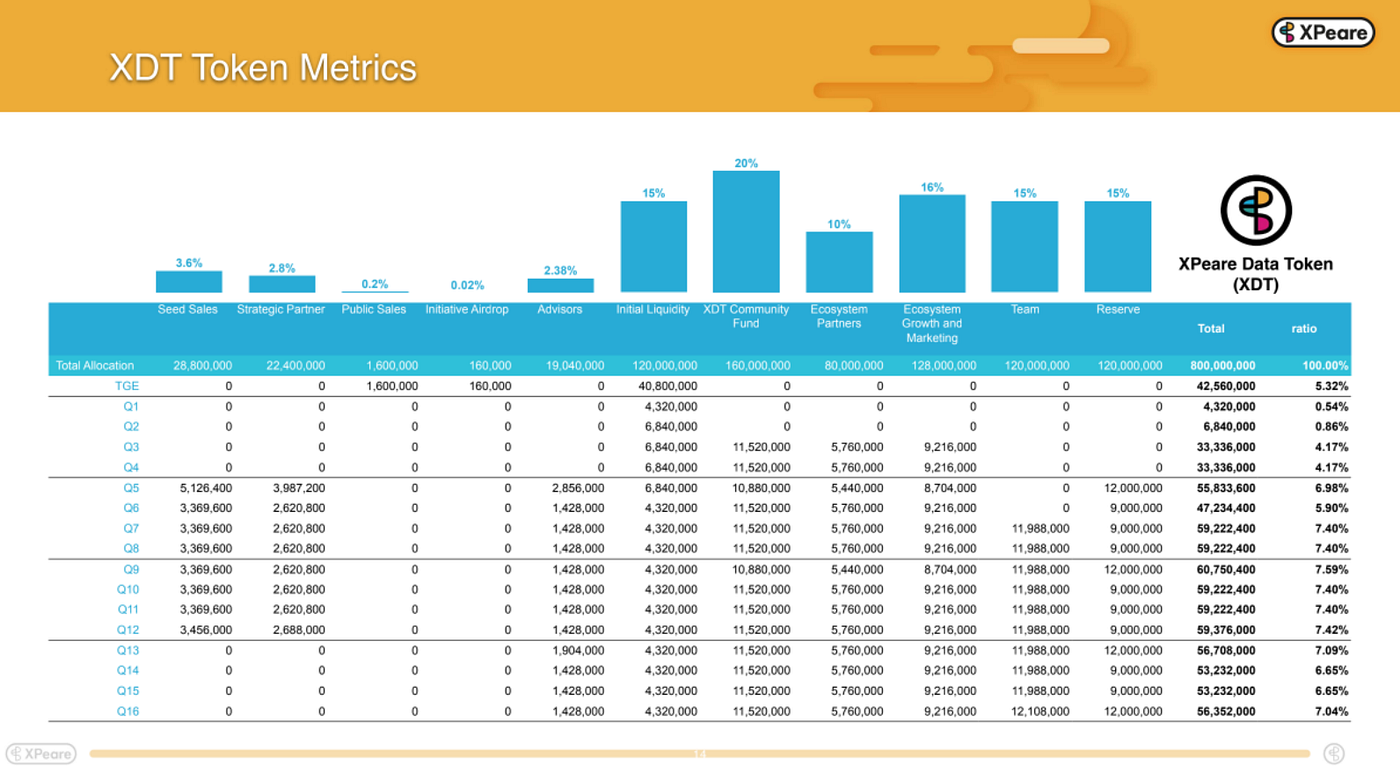Click the large XPeare Data Token circular logo

[1256, 211]
